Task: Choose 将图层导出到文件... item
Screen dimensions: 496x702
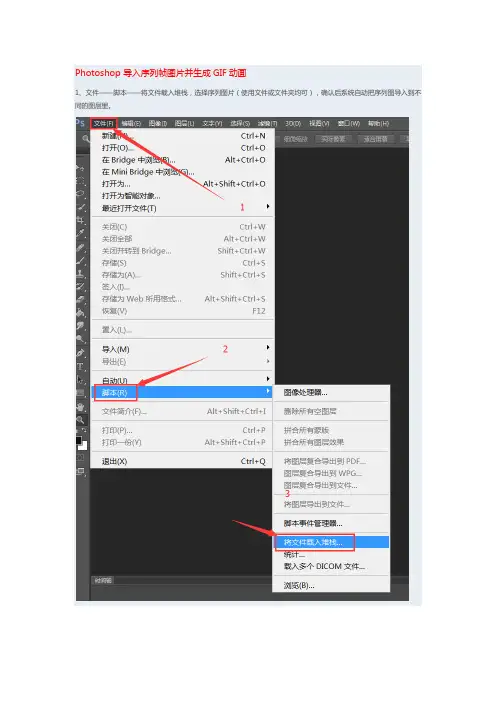Action: (331, 504)
